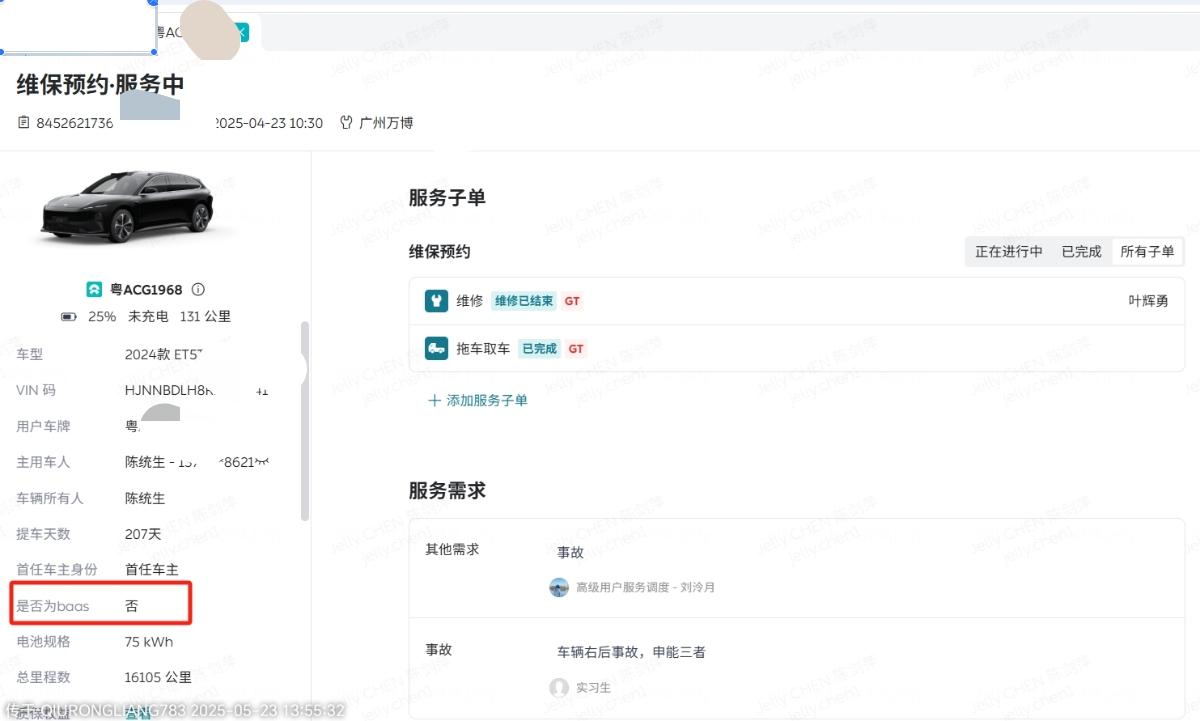Switch to 已完成 sub-order filter
The height and width of the screenshot is (721, 1200).
point(1081,251)
